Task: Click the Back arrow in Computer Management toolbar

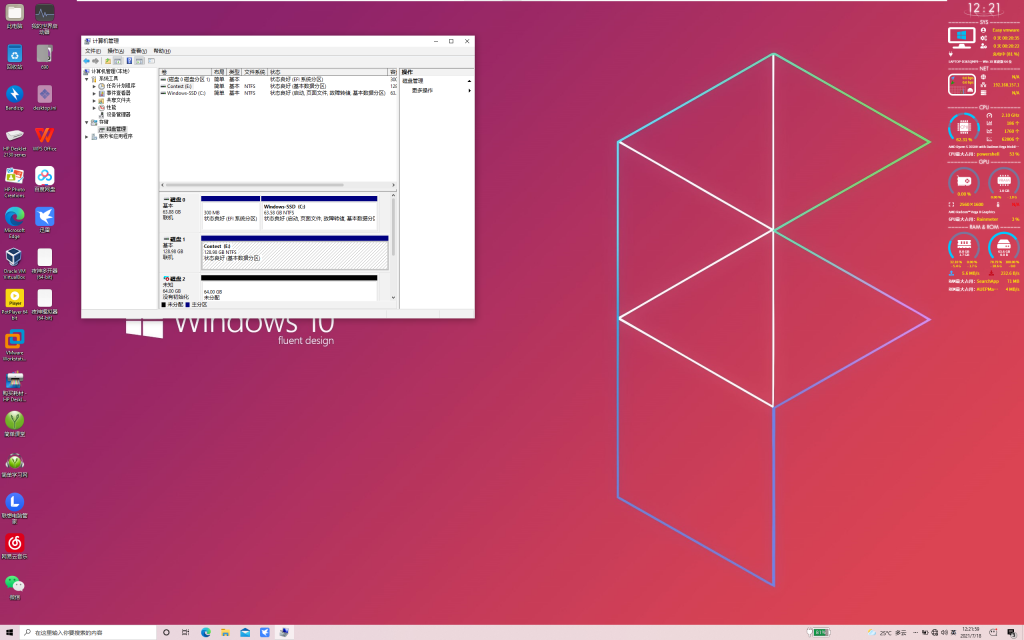Action: point(86,61)
